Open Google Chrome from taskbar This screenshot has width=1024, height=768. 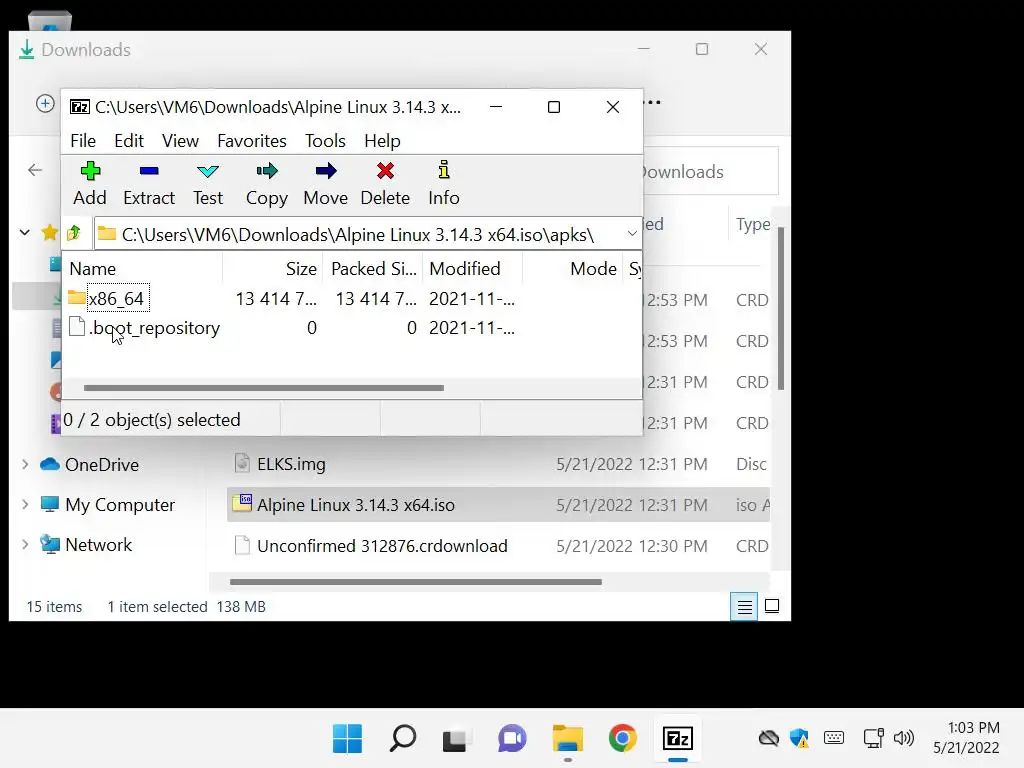622,739
